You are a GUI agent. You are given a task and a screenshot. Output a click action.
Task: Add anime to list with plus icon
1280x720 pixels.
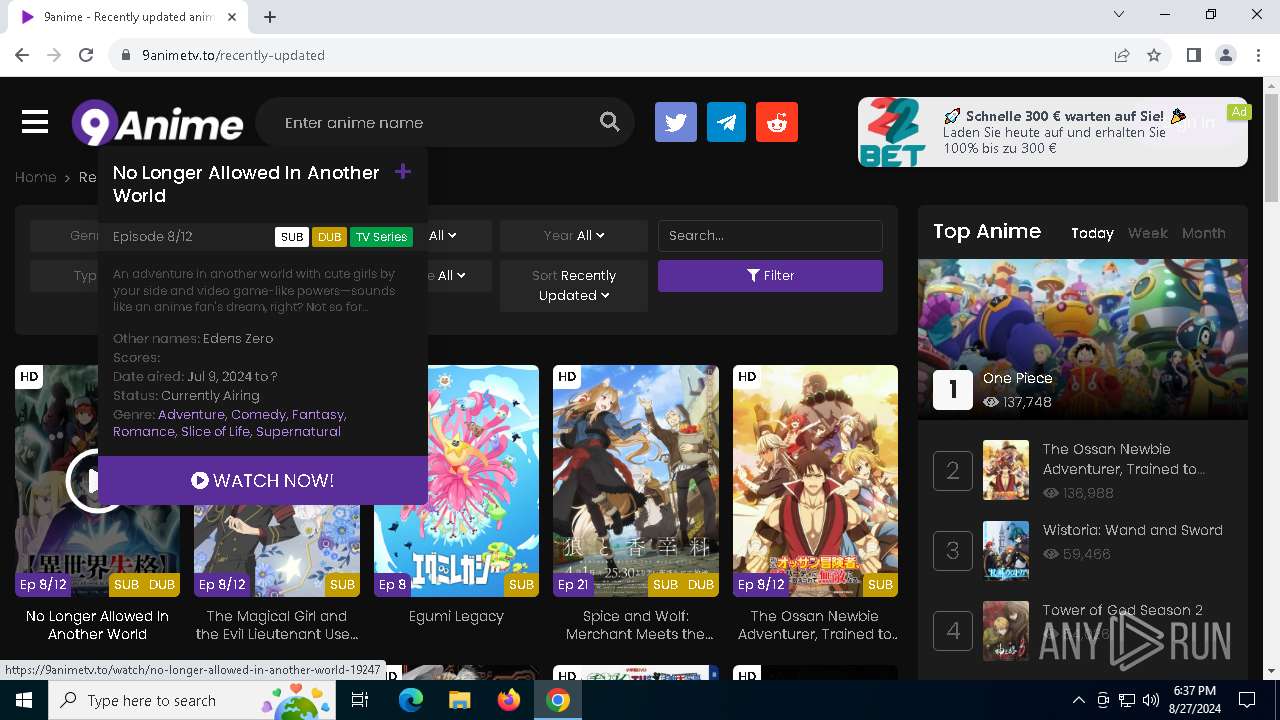tap(403, 172)
